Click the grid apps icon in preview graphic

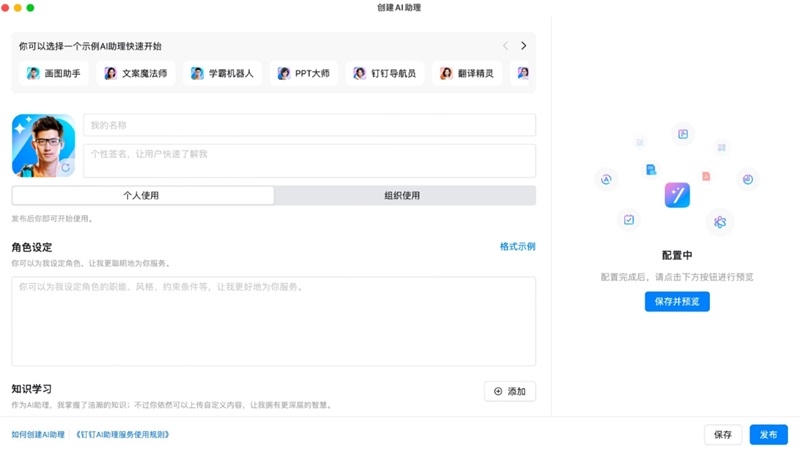(721, 147)
